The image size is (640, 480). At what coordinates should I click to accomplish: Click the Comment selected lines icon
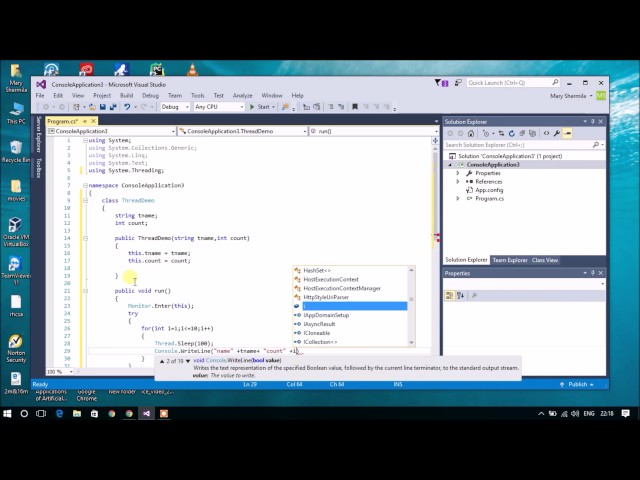331,107
